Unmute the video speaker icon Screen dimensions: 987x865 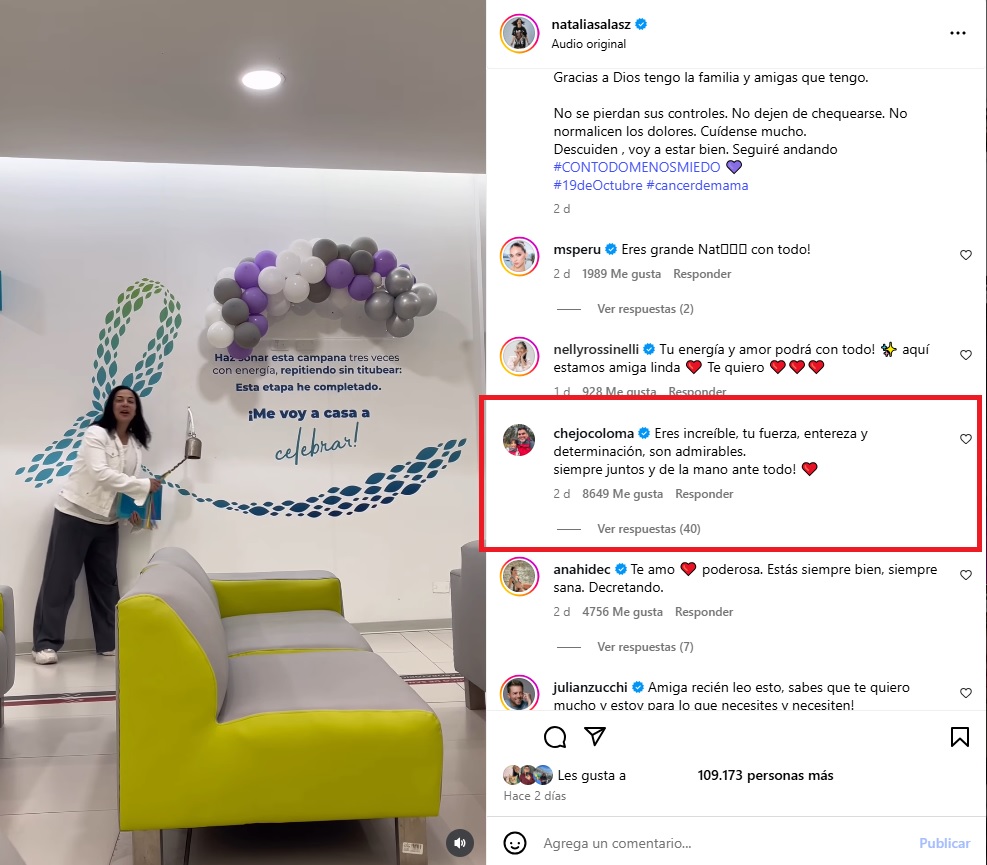pyautogui.click(x=460, y=843)
